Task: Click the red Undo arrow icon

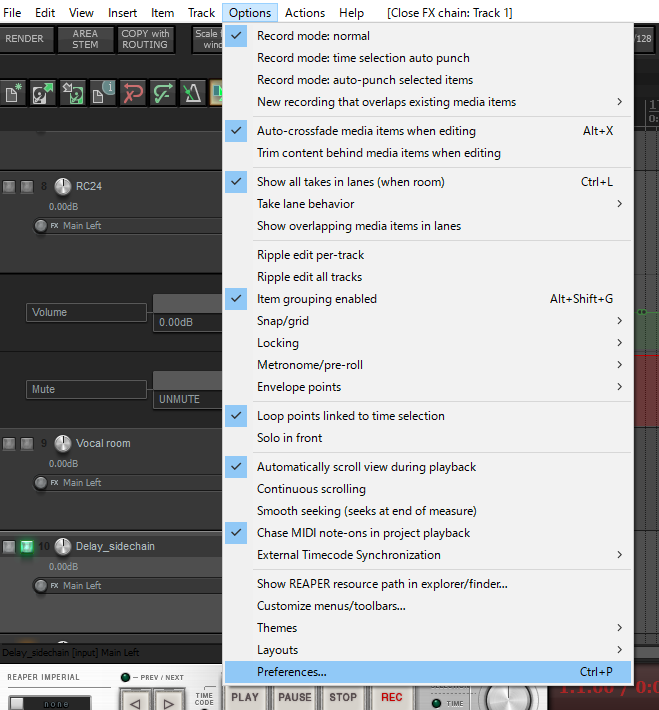Action: click(133, 93)
